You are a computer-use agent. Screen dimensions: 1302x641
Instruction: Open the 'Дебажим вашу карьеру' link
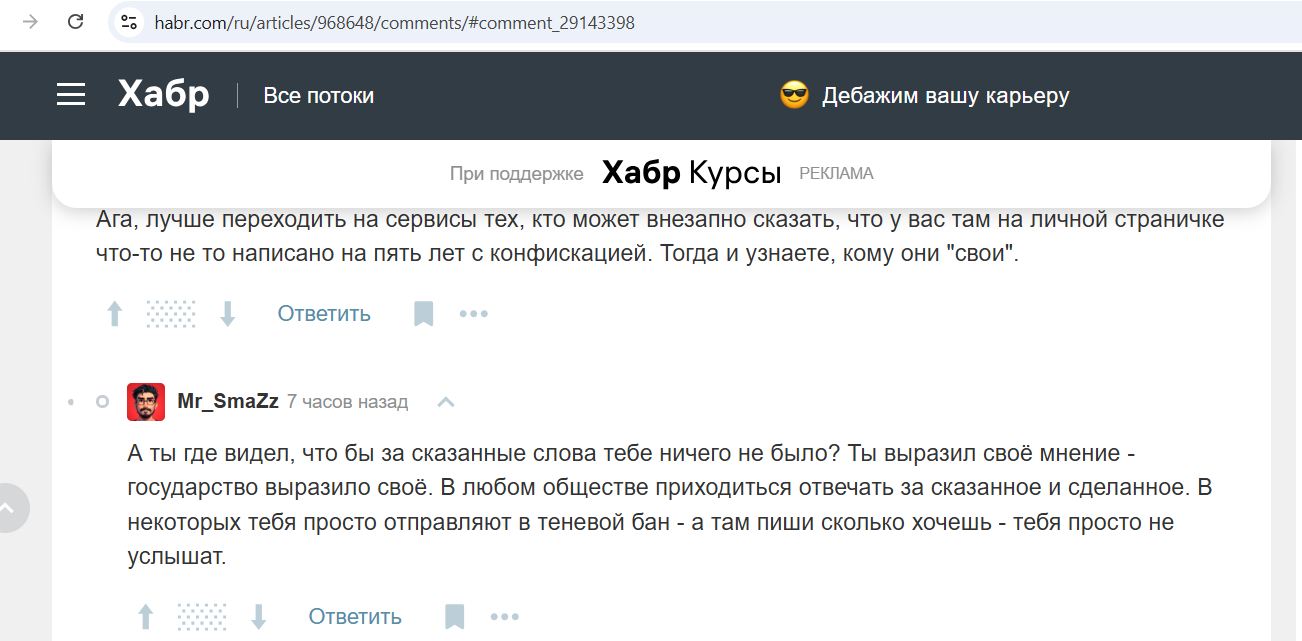(945, 96)
